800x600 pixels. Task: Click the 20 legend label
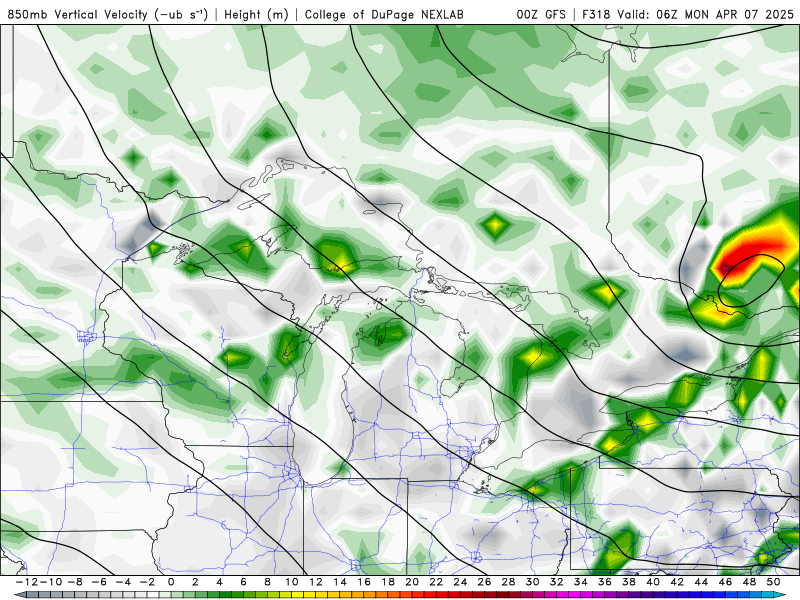click(412, 582)
